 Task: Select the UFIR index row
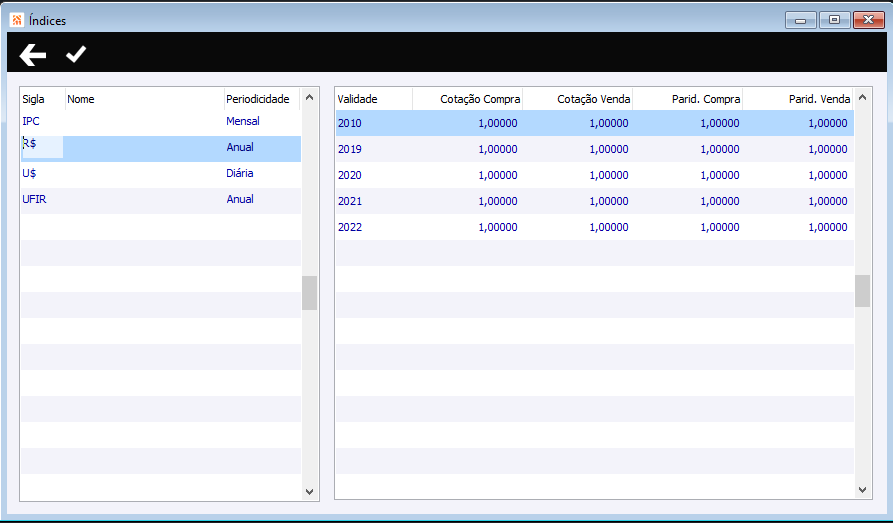tap(161, 200)
